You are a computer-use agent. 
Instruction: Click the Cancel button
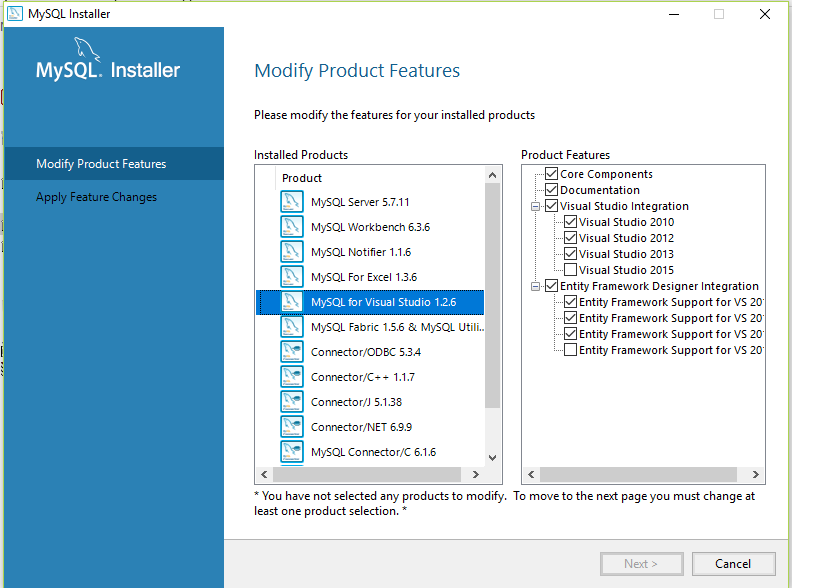733,564
